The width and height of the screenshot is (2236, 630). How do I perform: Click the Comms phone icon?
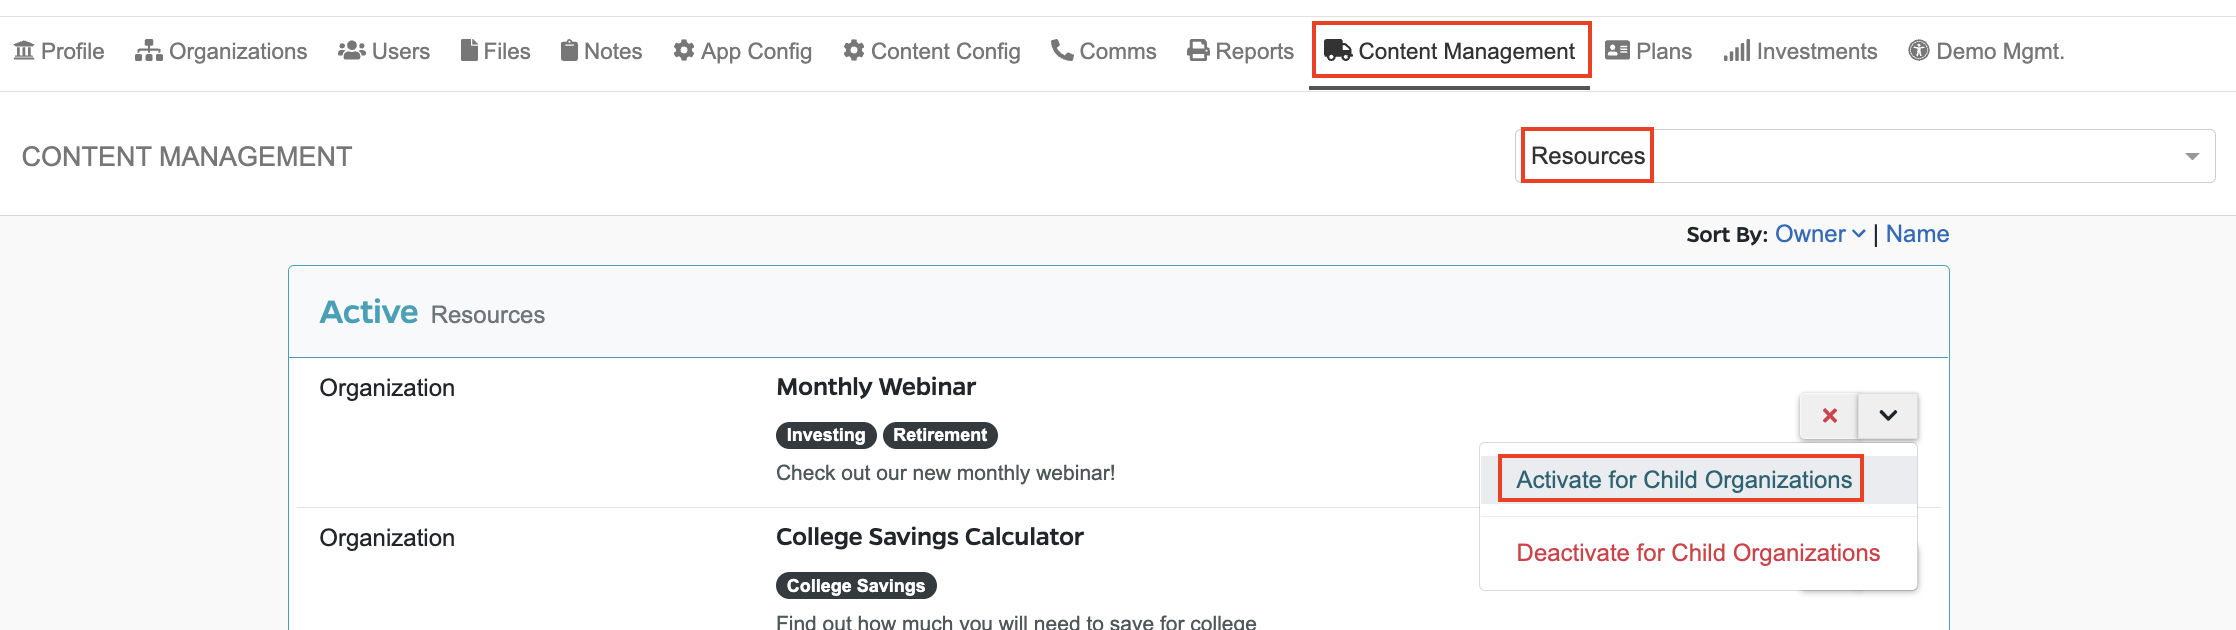coord(1062,50)
